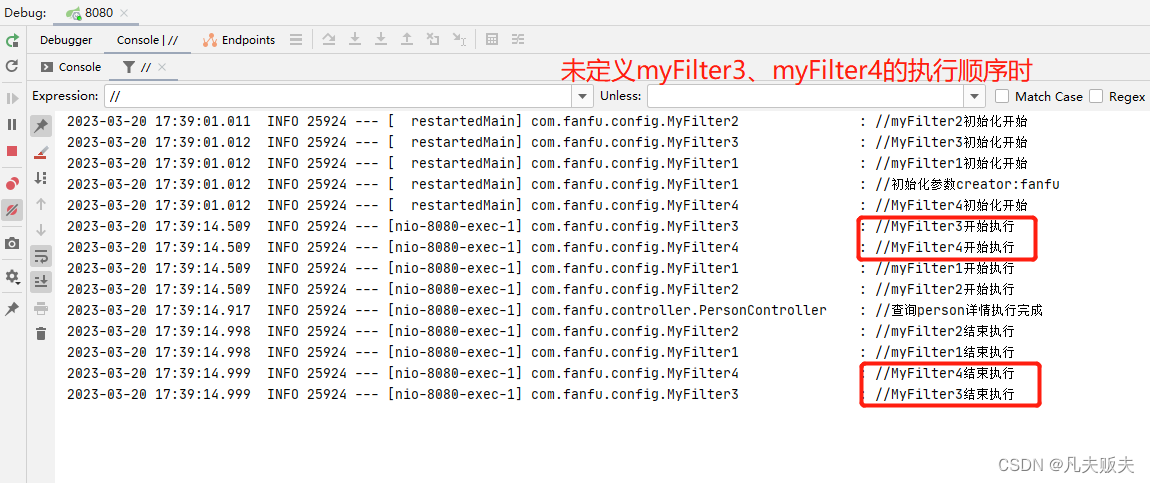Open Evaluate Expression calculator icon
The image size is (1150, 483).
[492, 40]
